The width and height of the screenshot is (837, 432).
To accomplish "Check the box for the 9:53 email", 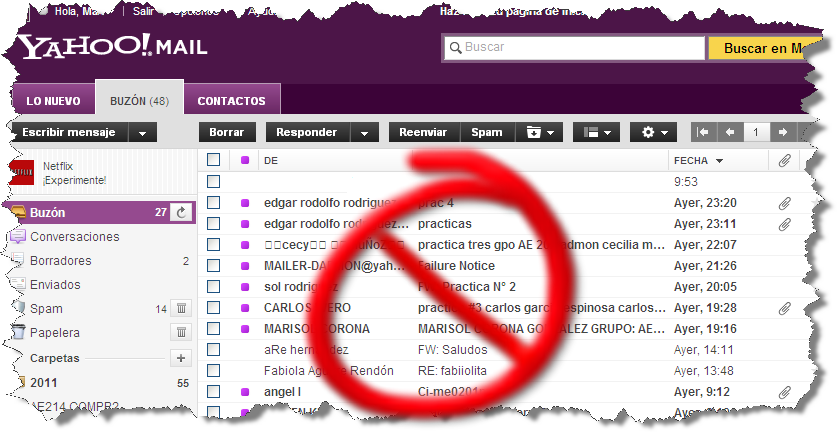I will (214, 182).
